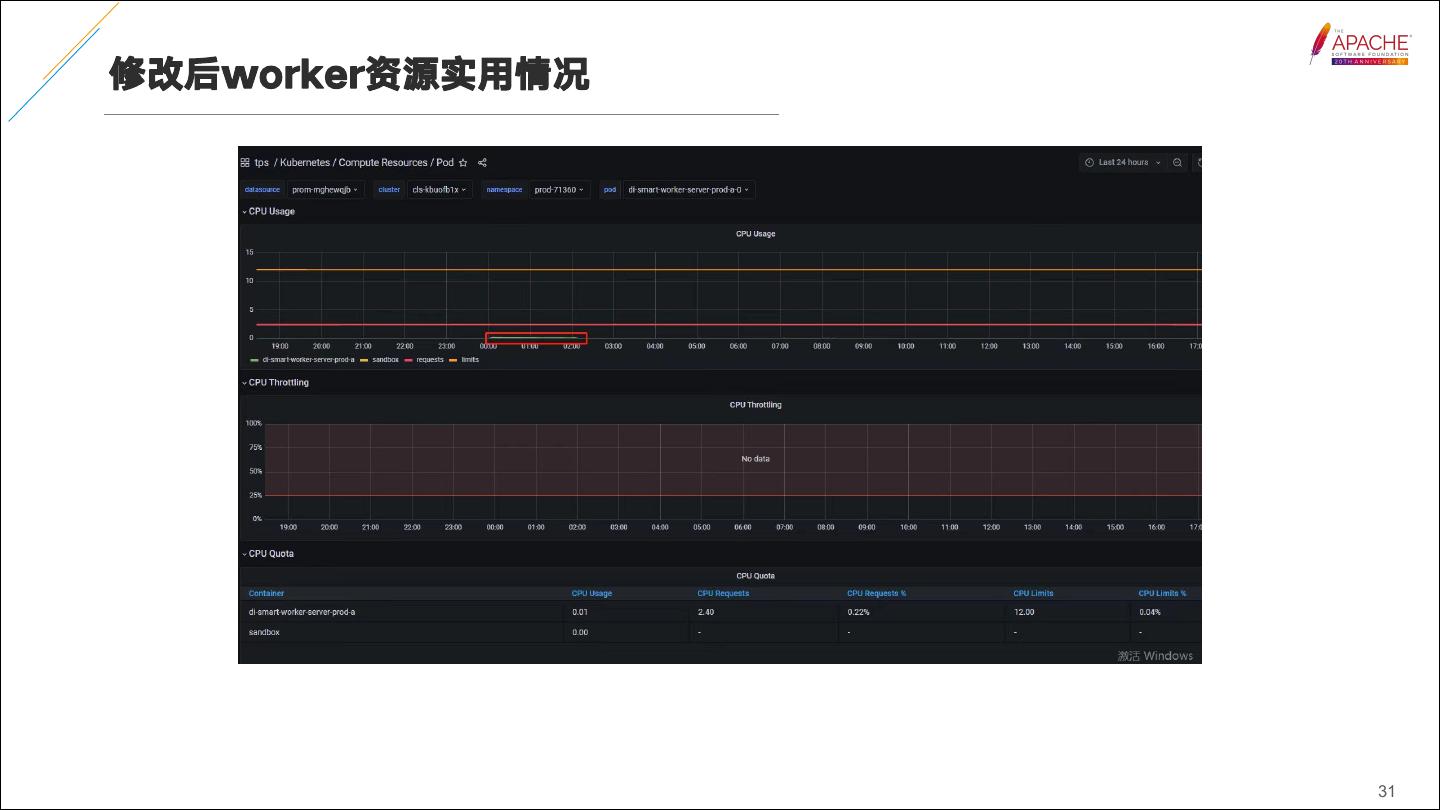Toggle the sandbox series in legend
Viewport: 1440px width, 810px height.
point(385,360)
